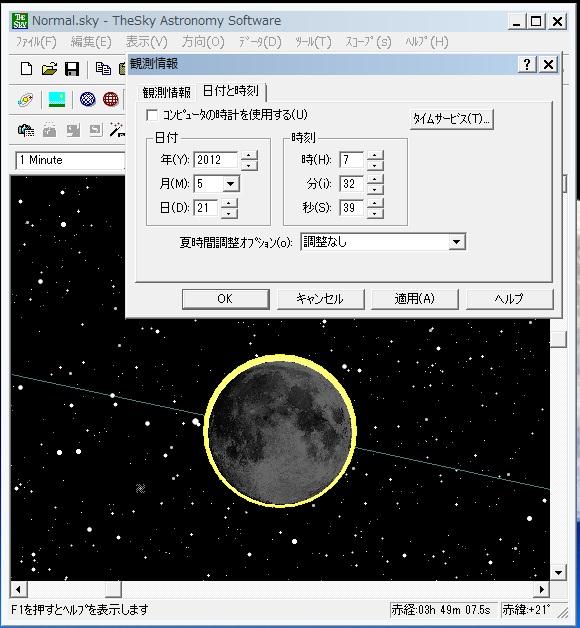This screenshot has height=628, width=580.
Task: Click the magic wand toolbar icon
Action: (117, 131)
